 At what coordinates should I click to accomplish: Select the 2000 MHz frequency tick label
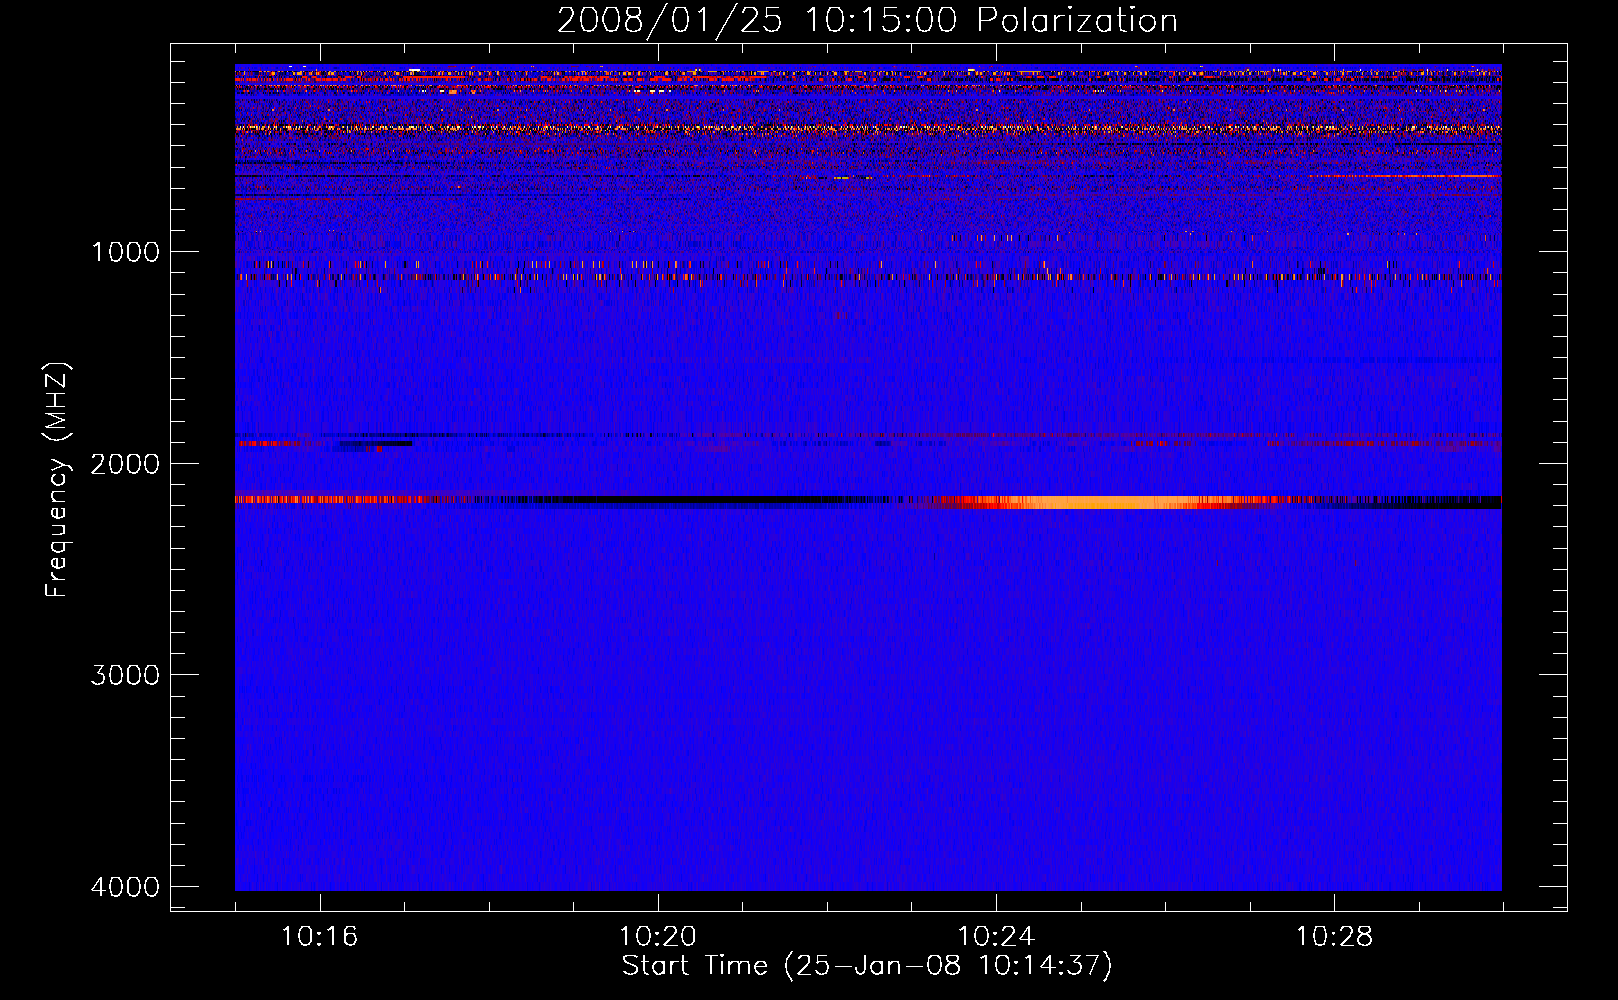coord(125,464)
